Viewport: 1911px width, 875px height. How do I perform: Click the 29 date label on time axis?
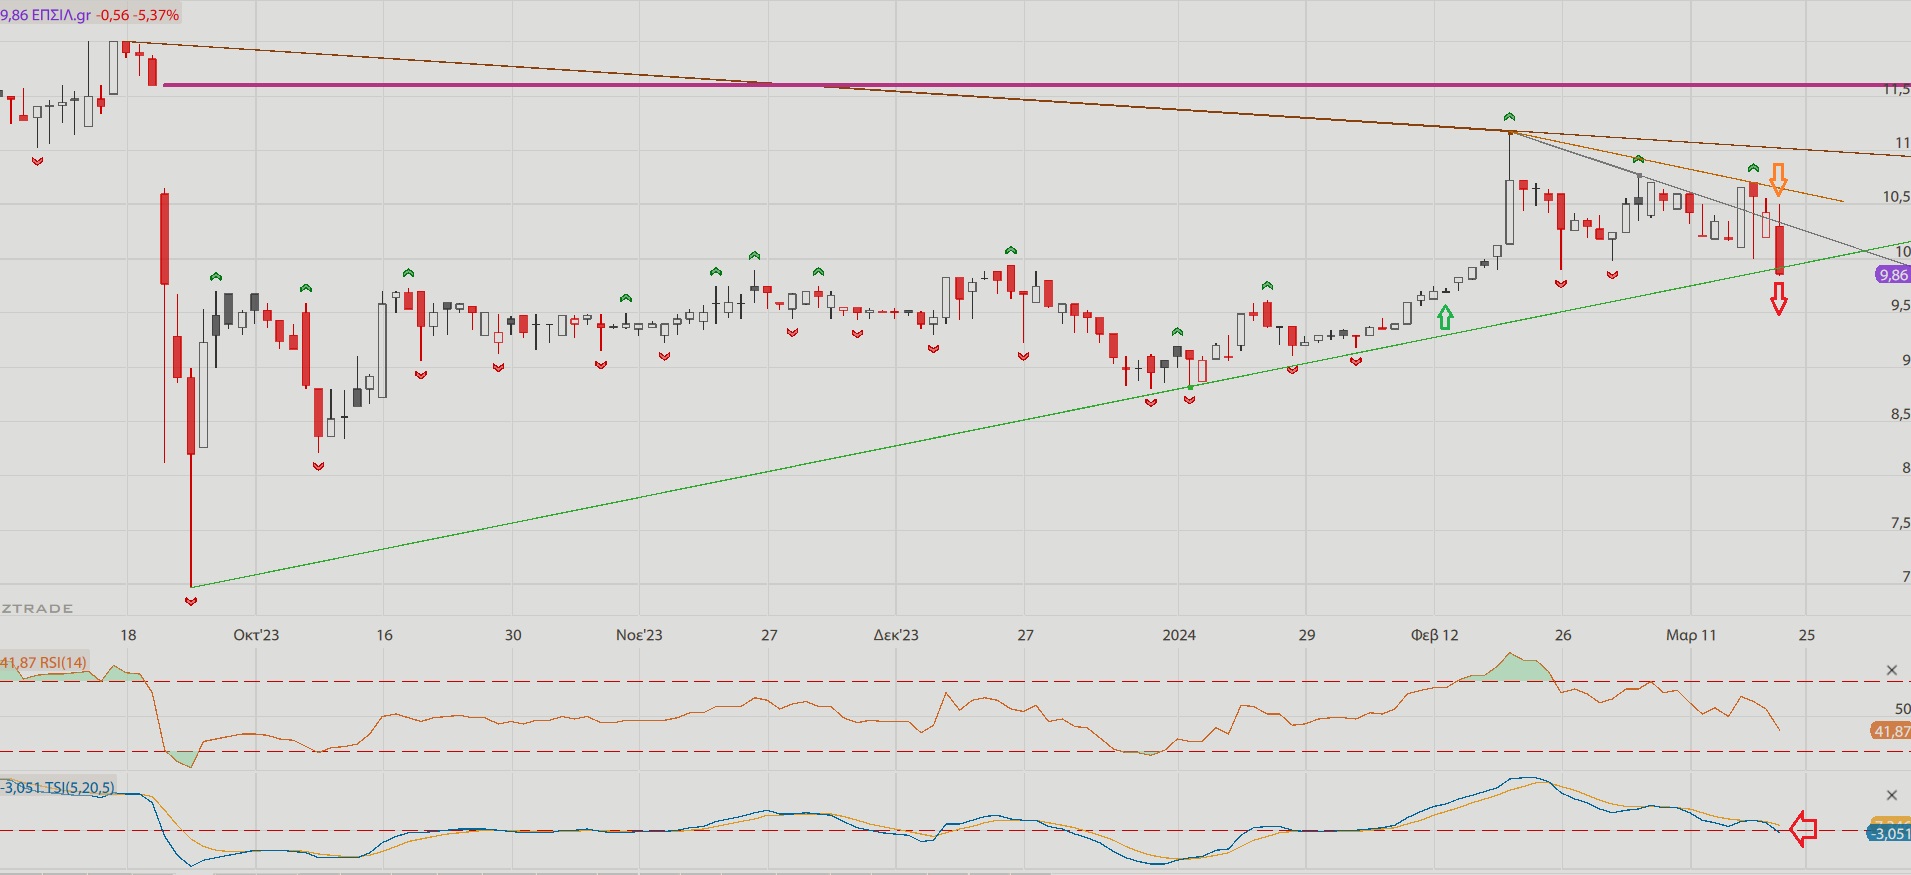point(1307,635)
